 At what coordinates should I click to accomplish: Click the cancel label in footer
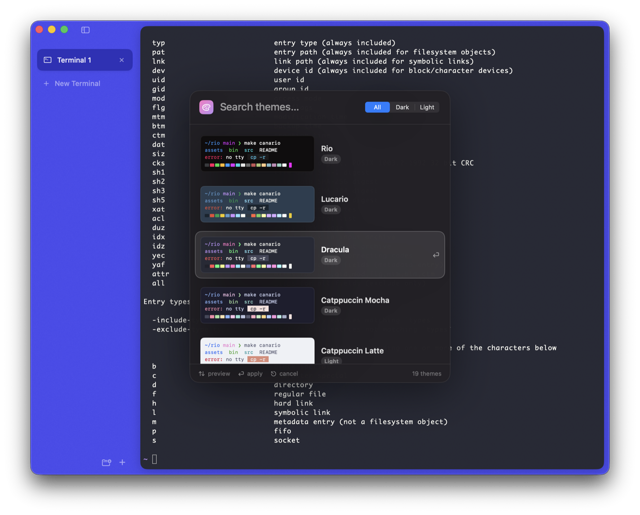coord(289,374)
